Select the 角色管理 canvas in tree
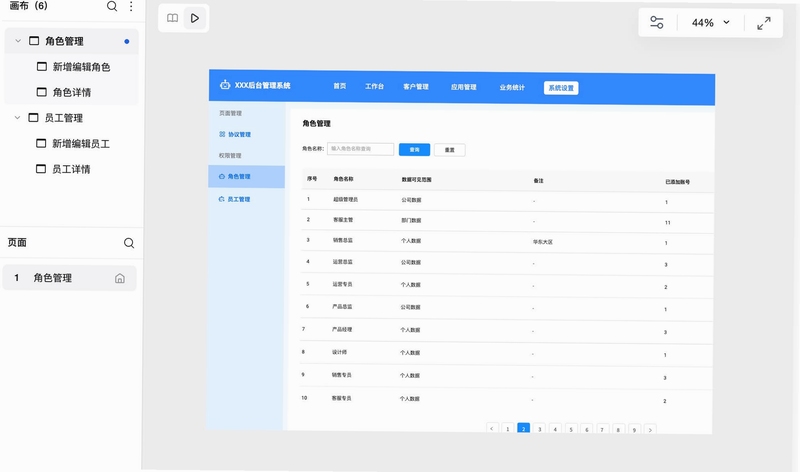Screen dimensions: 800x472 point(71,41)
